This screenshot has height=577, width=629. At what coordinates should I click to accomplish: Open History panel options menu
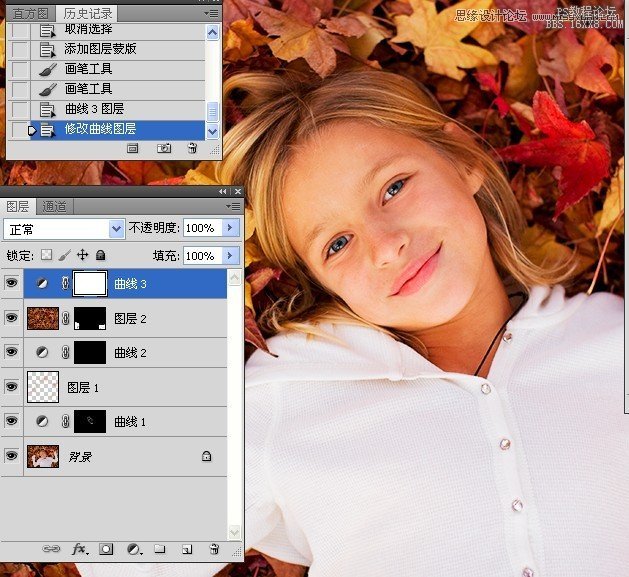click(211, 14)
